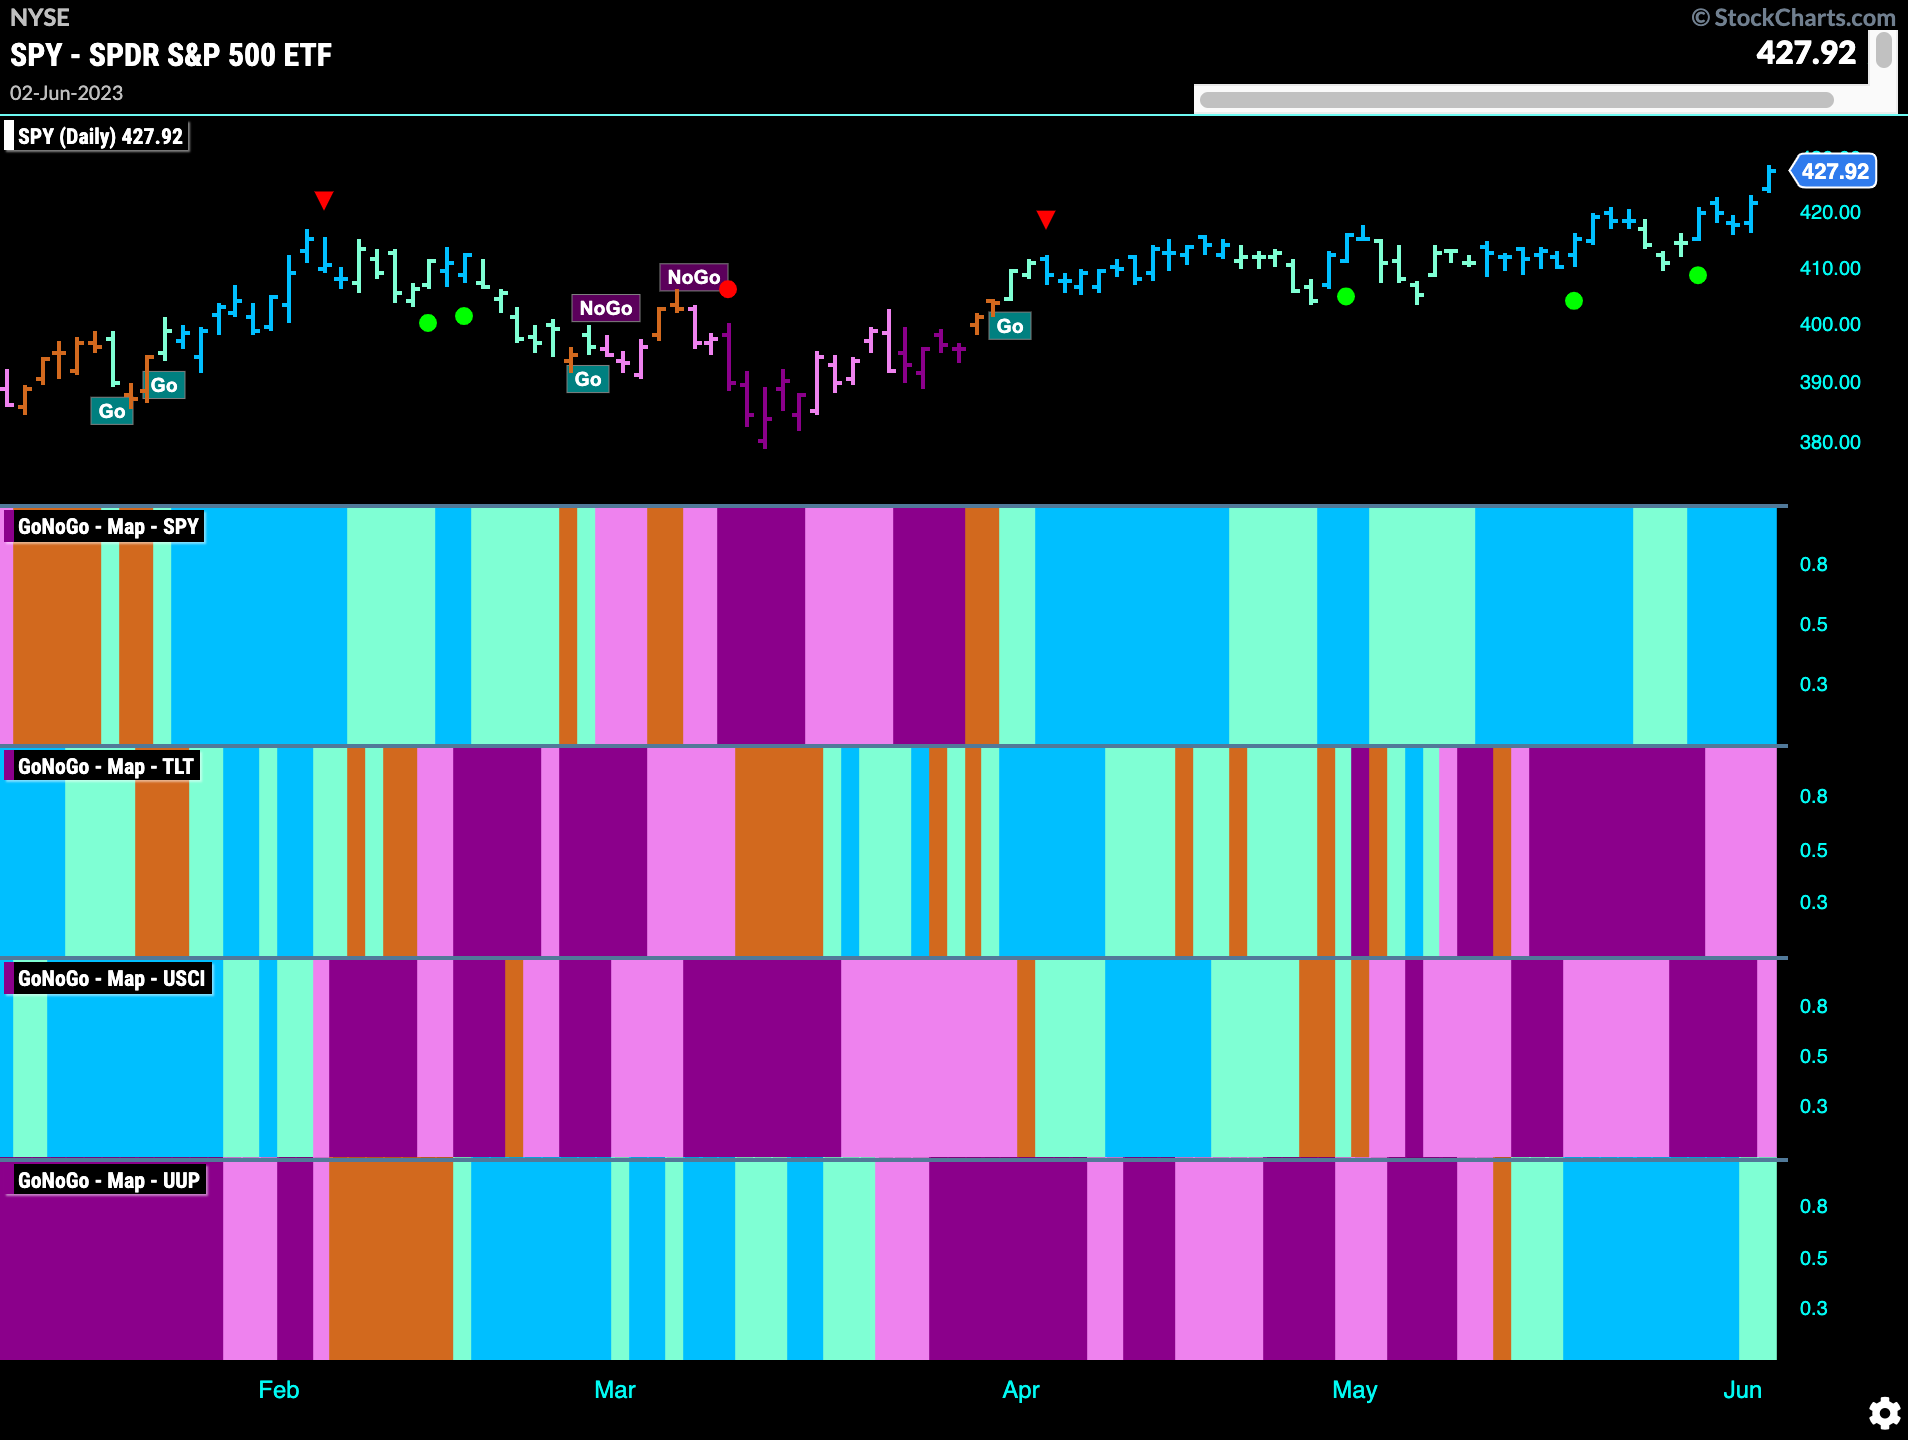Click the 420.00 price axis label
The width and height of the screenshot is (1908, 1440).
[1830, 212]
